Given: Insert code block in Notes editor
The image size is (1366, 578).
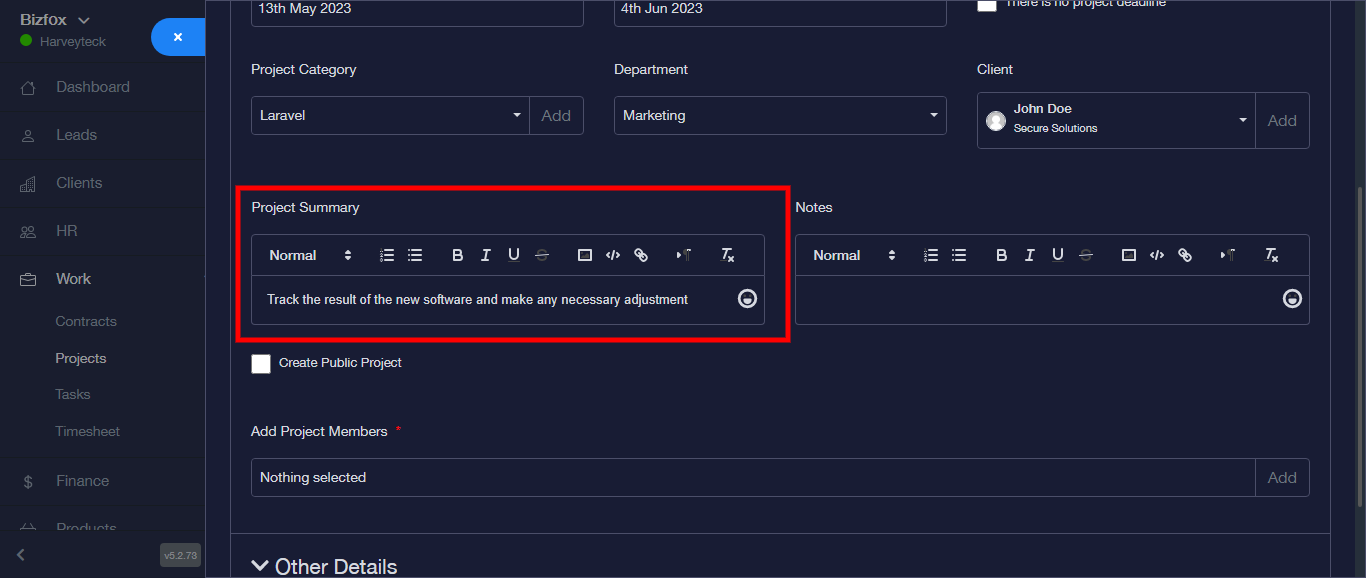Looking at the screenshot, I should [1157, 256].
